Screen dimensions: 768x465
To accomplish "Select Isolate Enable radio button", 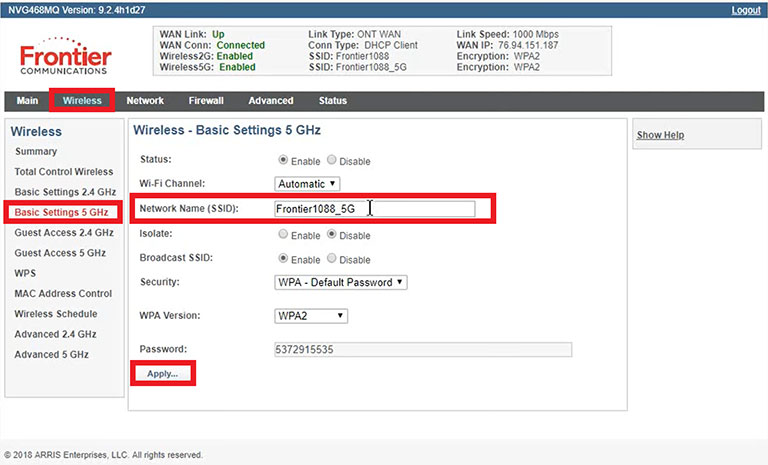I will (283, 234).
